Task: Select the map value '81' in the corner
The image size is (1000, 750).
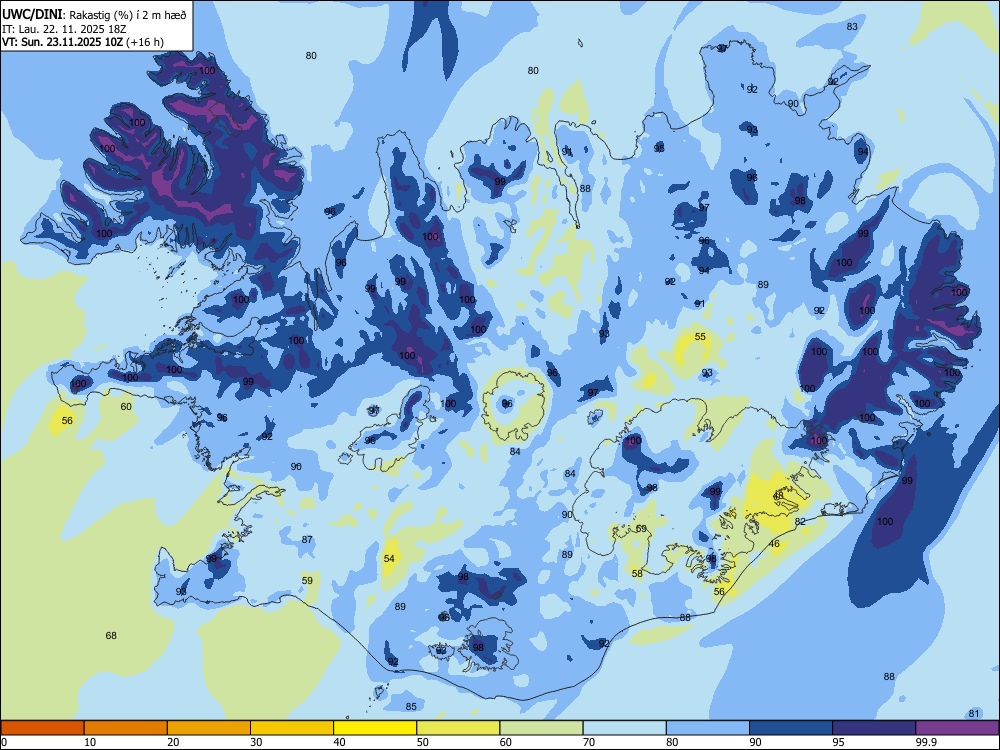Action: pyautogui.click(x=974, y=714)
